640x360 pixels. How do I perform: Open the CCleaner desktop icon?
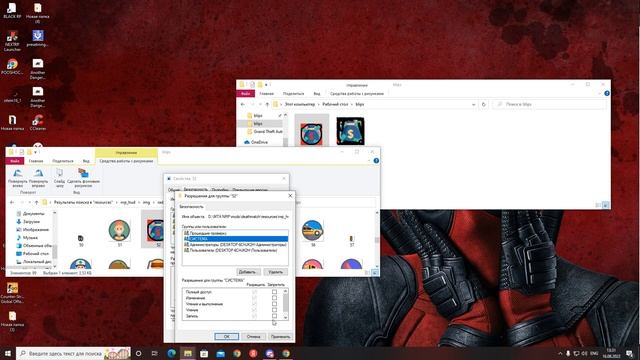pos(38,122)
